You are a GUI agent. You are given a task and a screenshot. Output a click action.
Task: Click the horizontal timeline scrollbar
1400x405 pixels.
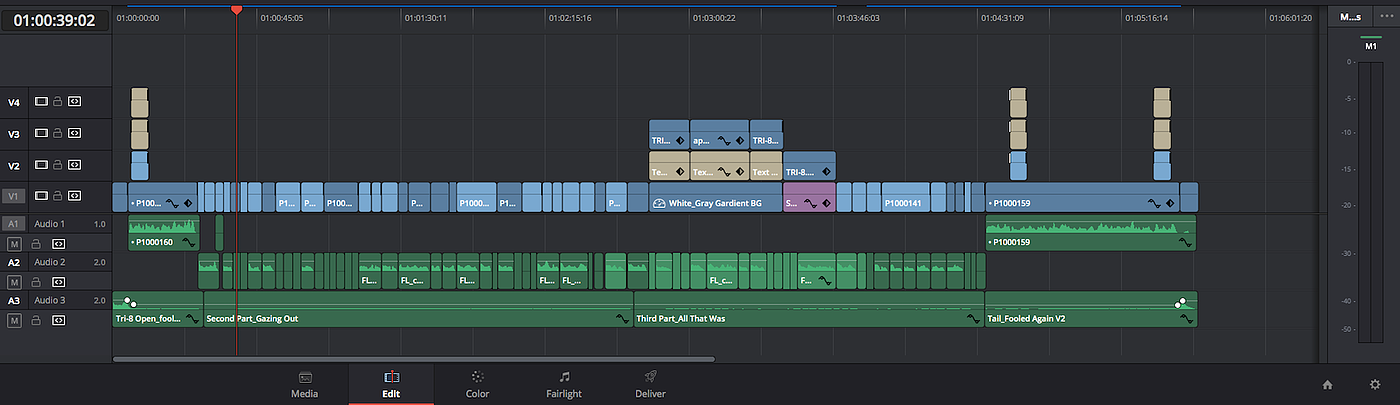pos(414,358)
